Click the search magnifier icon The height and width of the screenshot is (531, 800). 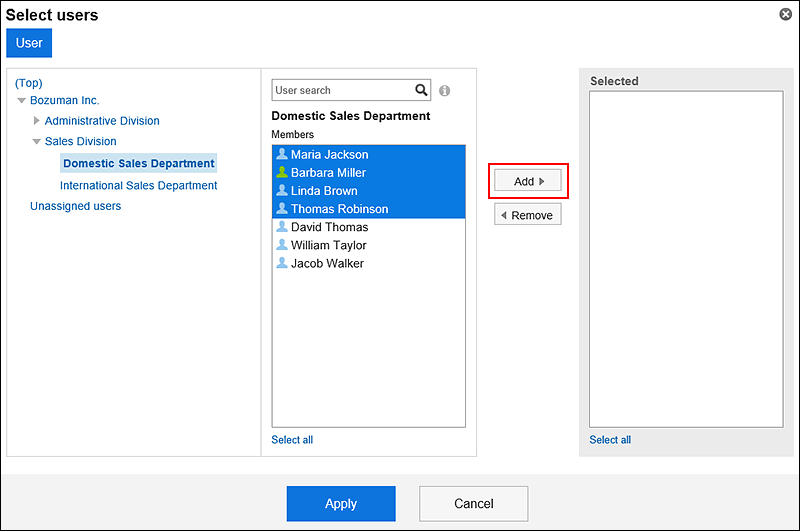[421, 90]
